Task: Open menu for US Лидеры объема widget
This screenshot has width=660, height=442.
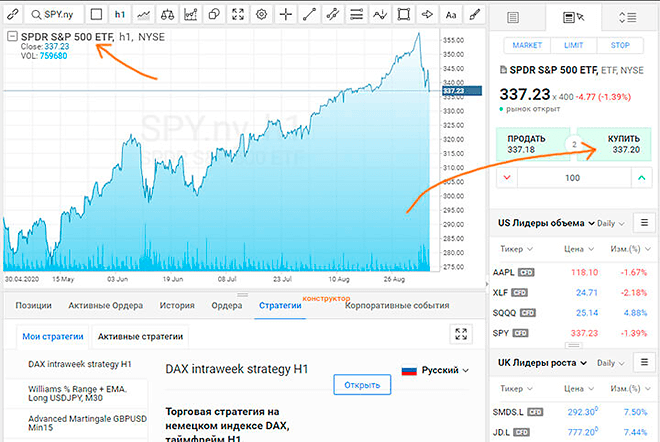Action: (x=644, y=223)
